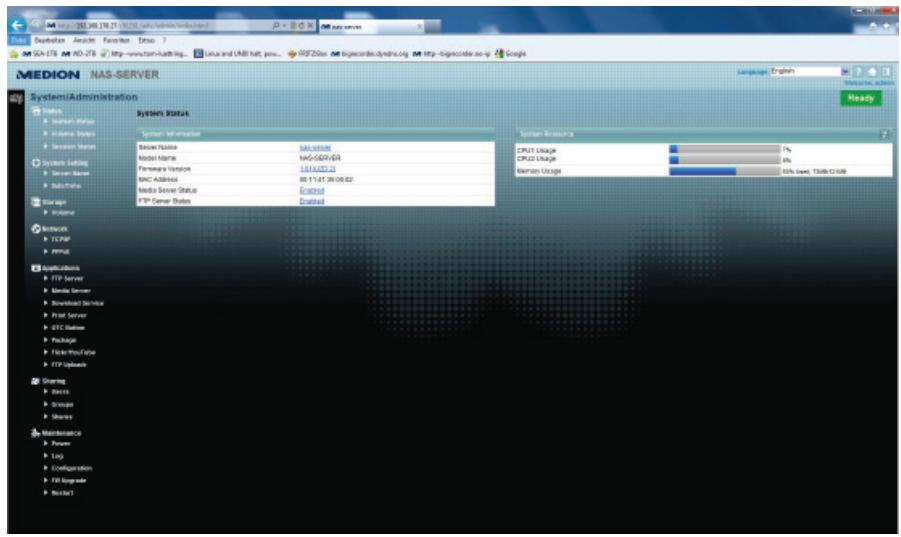Click the help icon beside the language box
Image resolution: width=901 pixels, height=537 pixels.
coord(858,72)
